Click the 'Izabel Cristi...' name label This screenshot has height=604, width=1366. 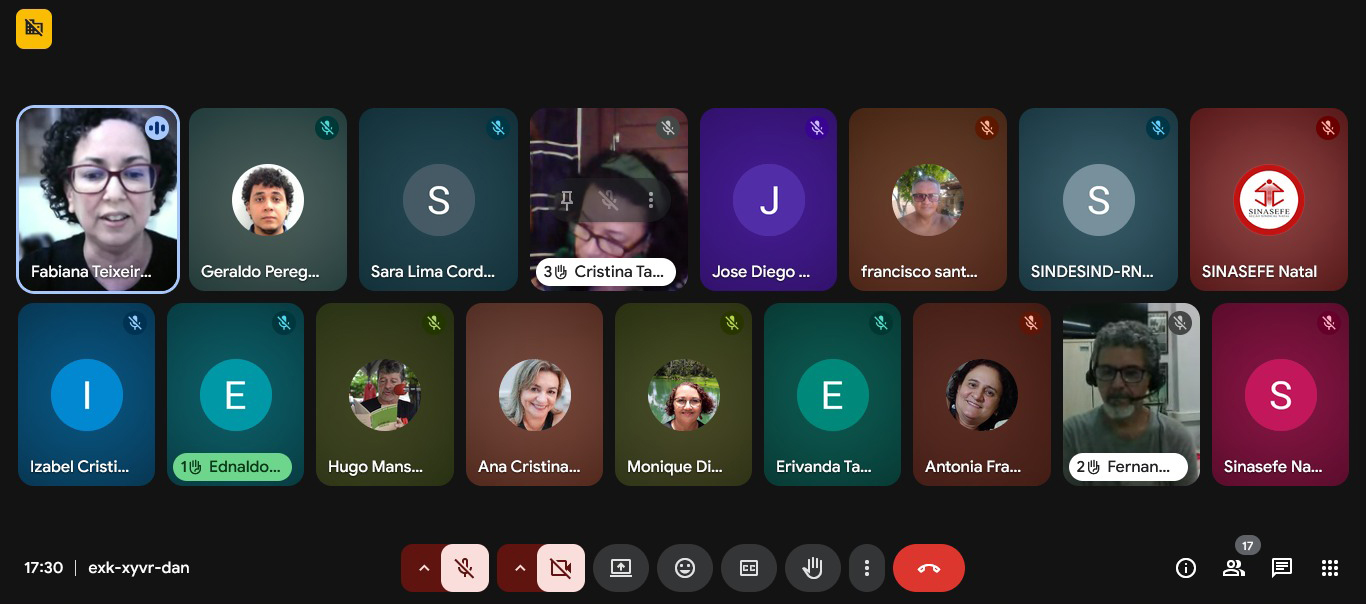click(80, 467)
